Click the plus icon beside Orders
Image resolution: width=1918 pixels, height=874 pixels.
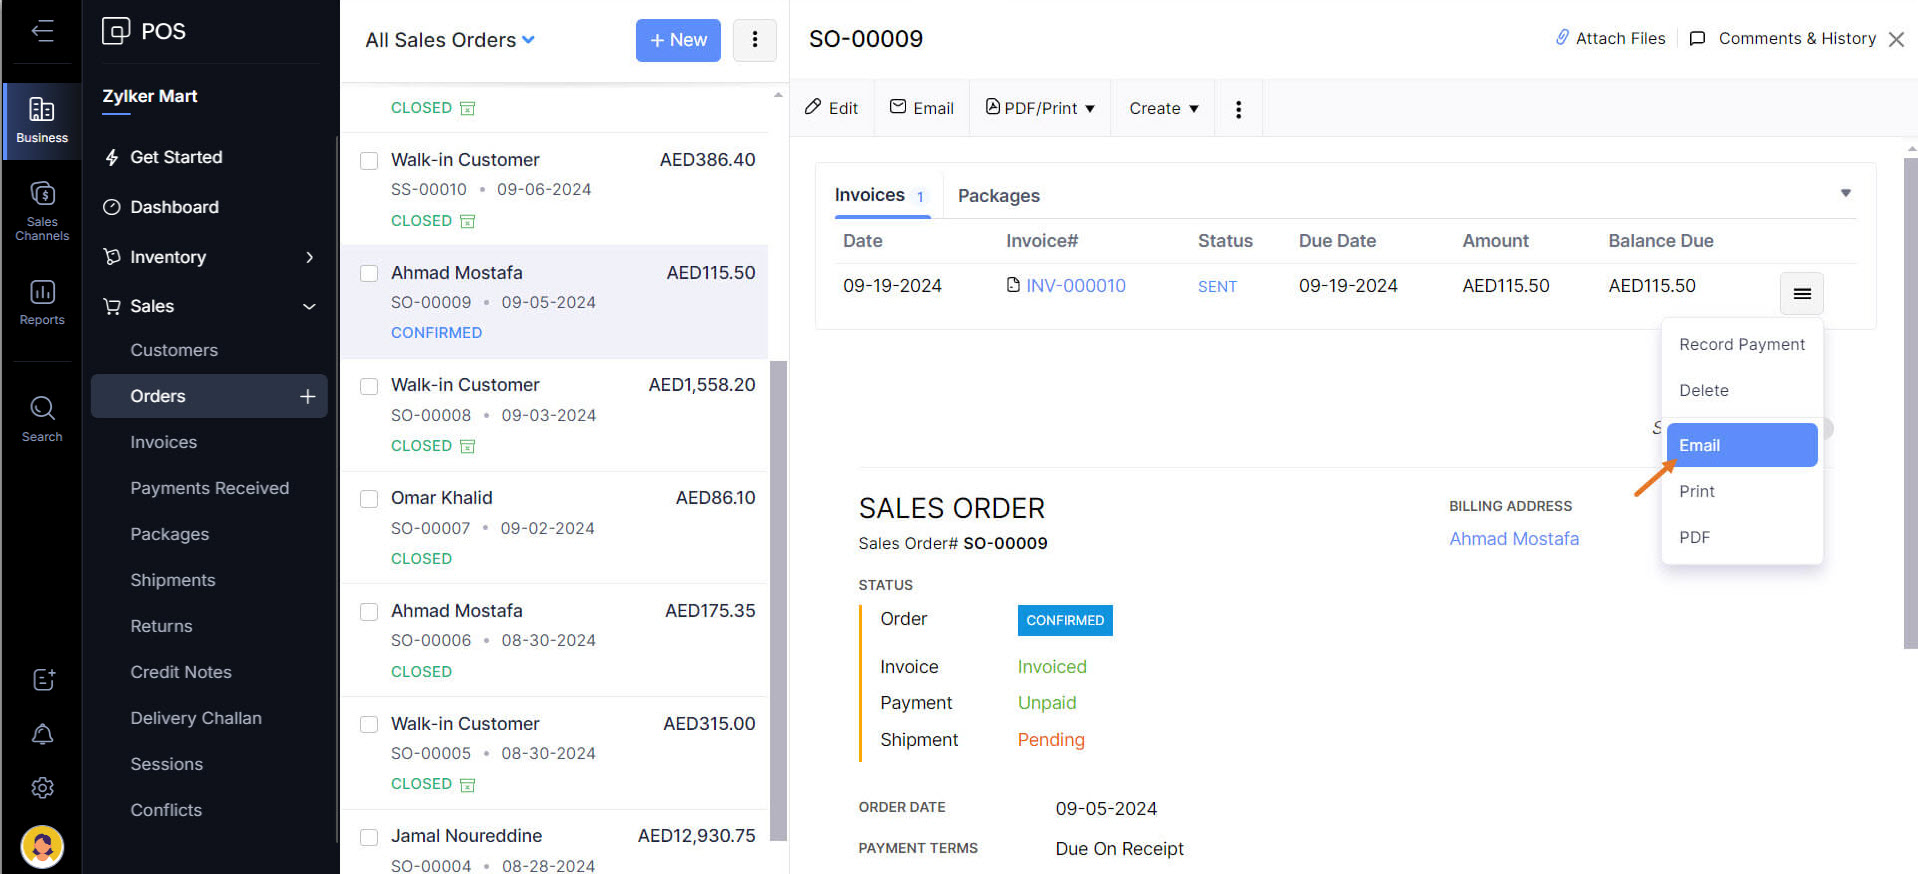pos(307,397)
